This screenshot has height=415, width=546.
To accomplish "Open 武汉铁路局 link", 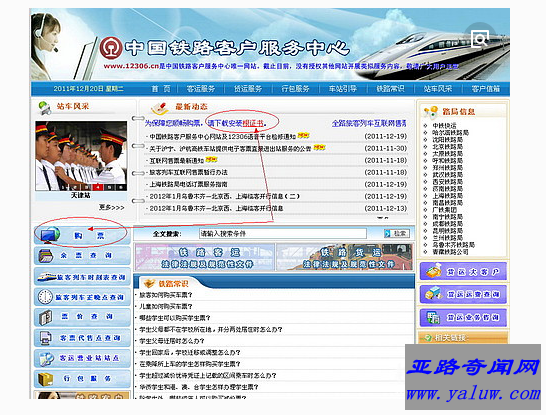I will (447, 175).
